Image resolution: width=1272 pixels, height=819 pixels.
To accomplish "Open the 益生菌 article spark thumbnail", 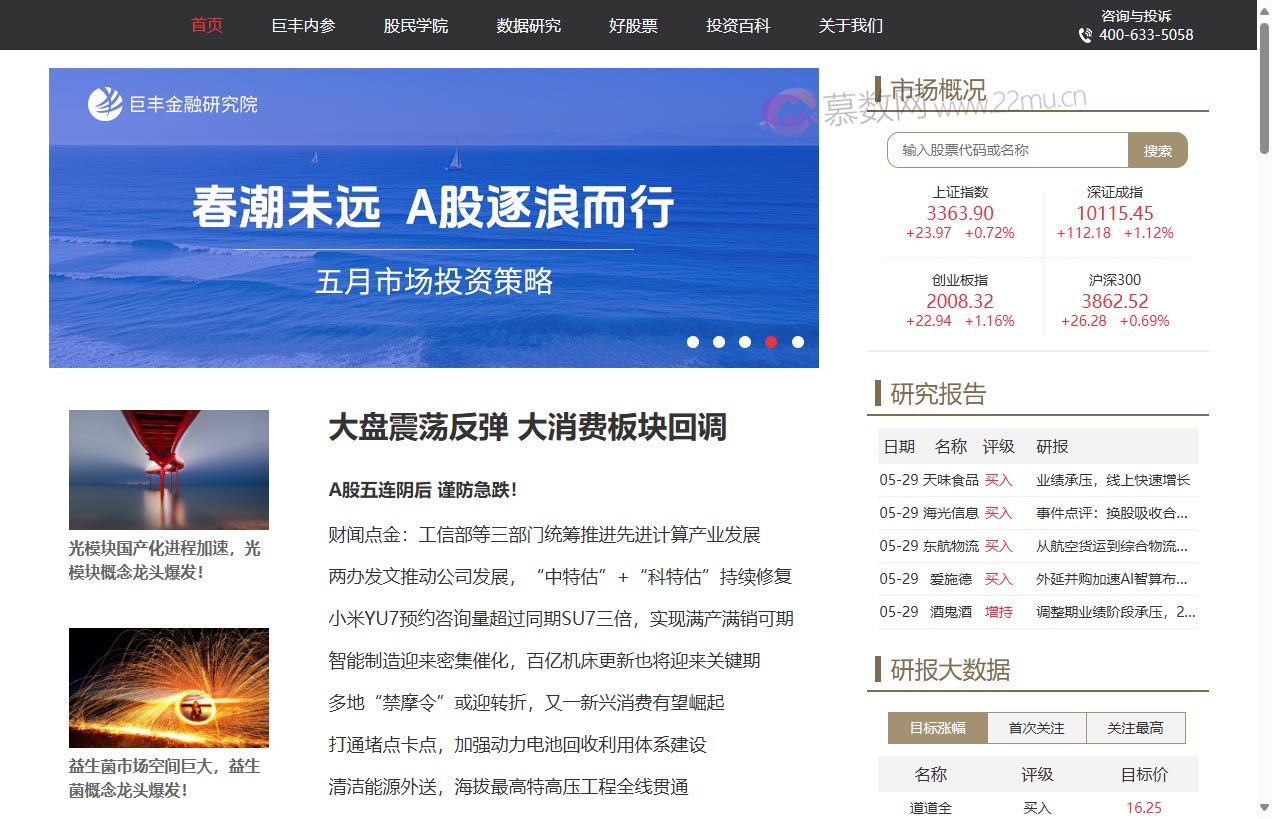I will [168, 687].
